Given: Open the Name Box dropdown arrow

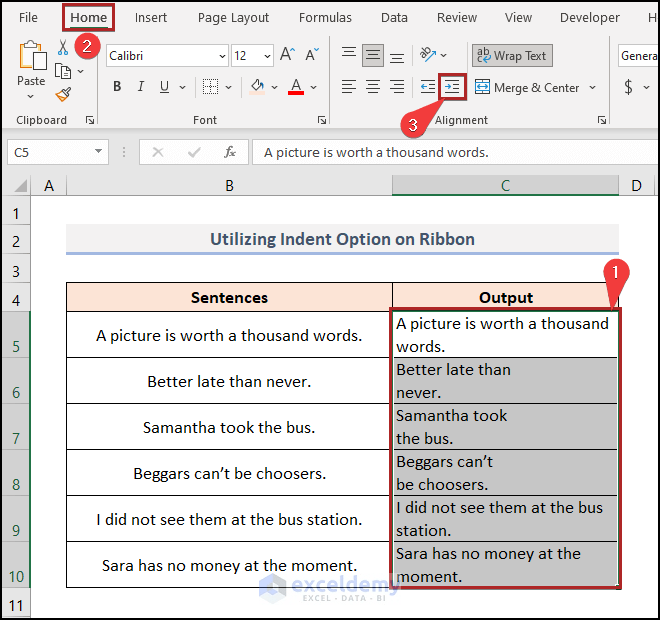Looking at the screenshot, I should (x=98, y=151).
